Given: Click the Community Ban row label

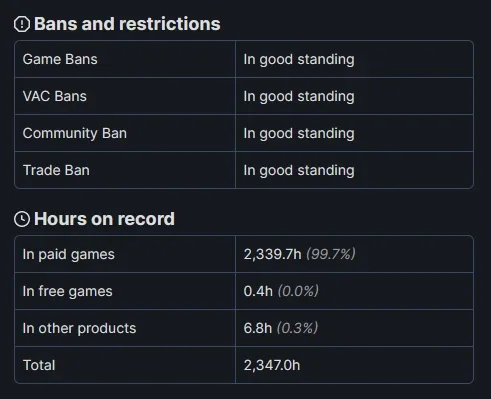Looking at the screenshot, I should (75, 133).
